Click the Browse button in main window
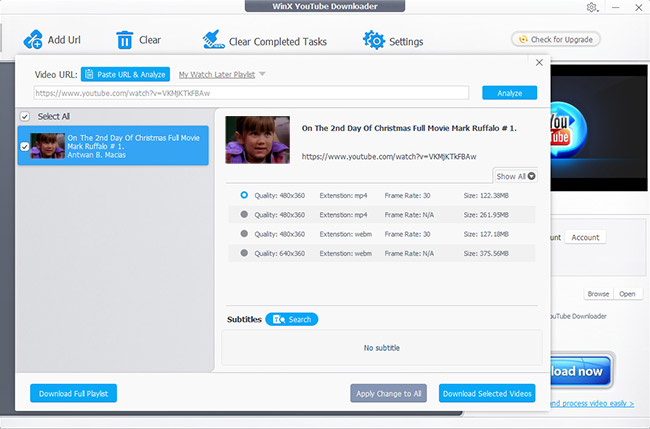 [598, 294]
